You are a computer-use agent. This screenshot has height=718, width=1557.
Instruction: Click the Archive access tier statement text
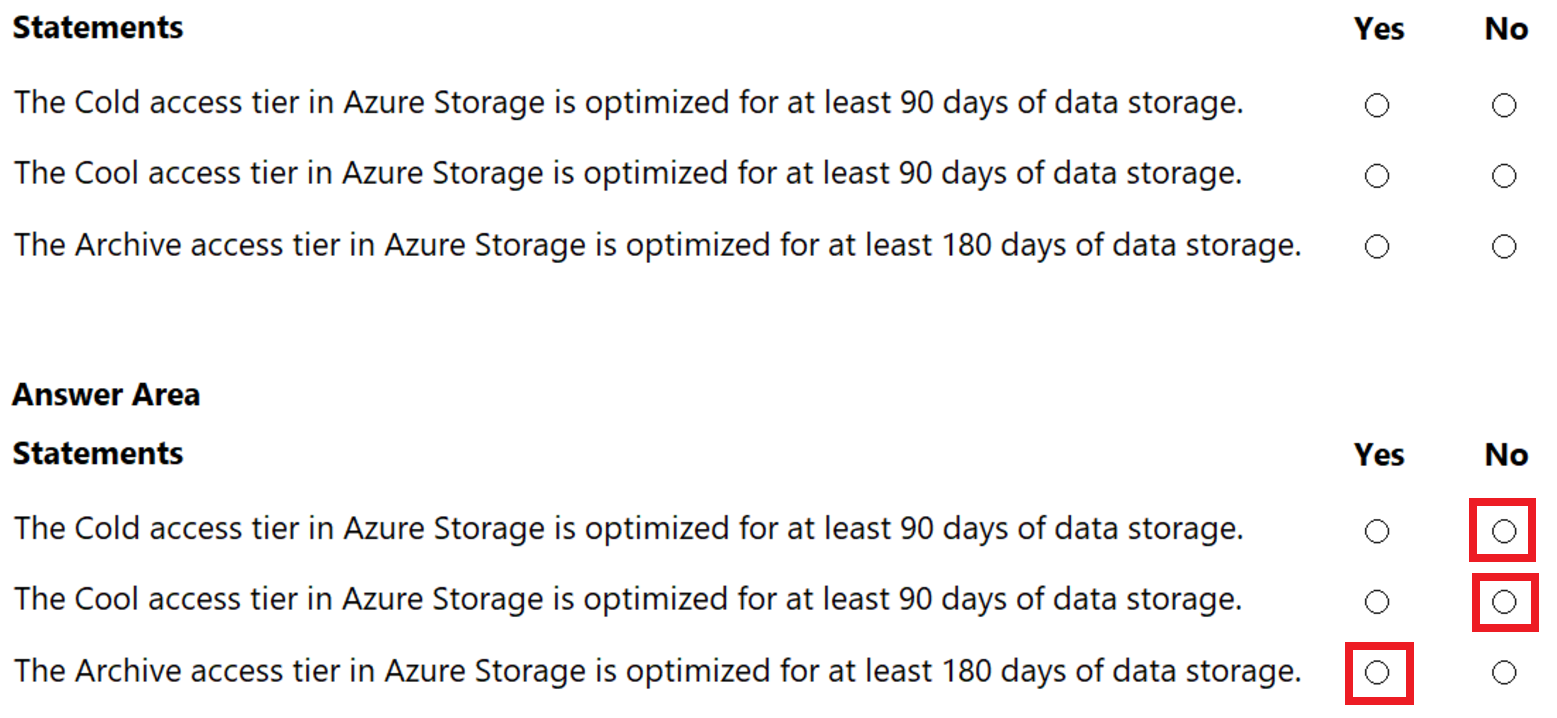point(657,245)
